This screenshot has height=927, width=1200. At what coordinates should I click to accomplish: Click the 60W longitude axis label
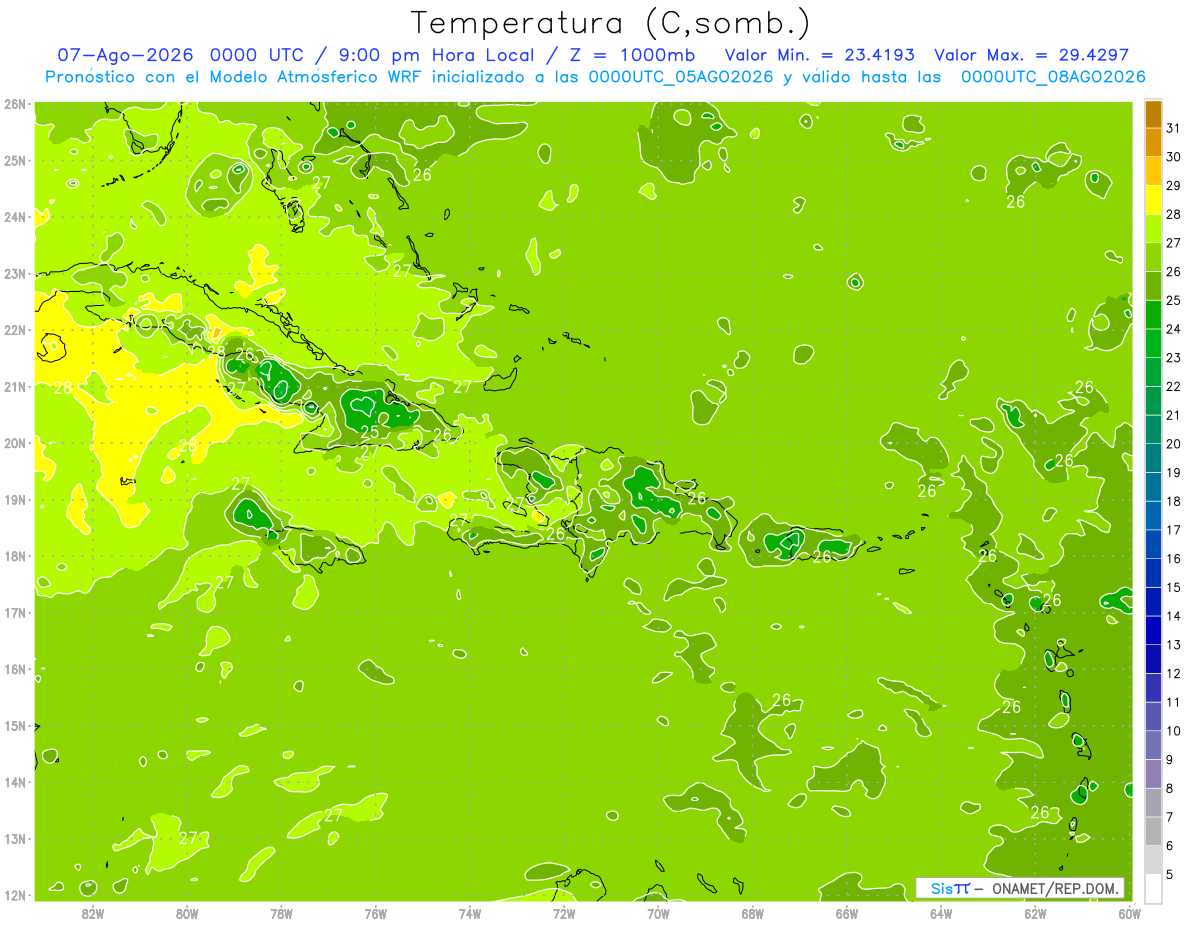1129,913
